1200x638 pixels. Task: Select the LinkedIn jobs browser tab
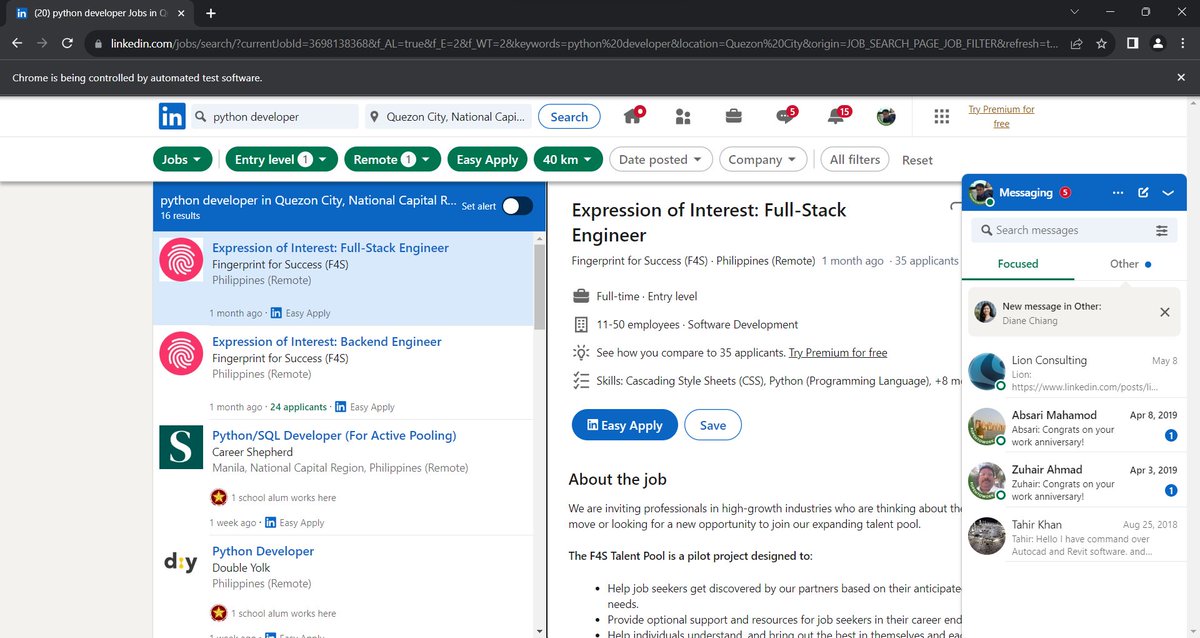tap(100, 13)
